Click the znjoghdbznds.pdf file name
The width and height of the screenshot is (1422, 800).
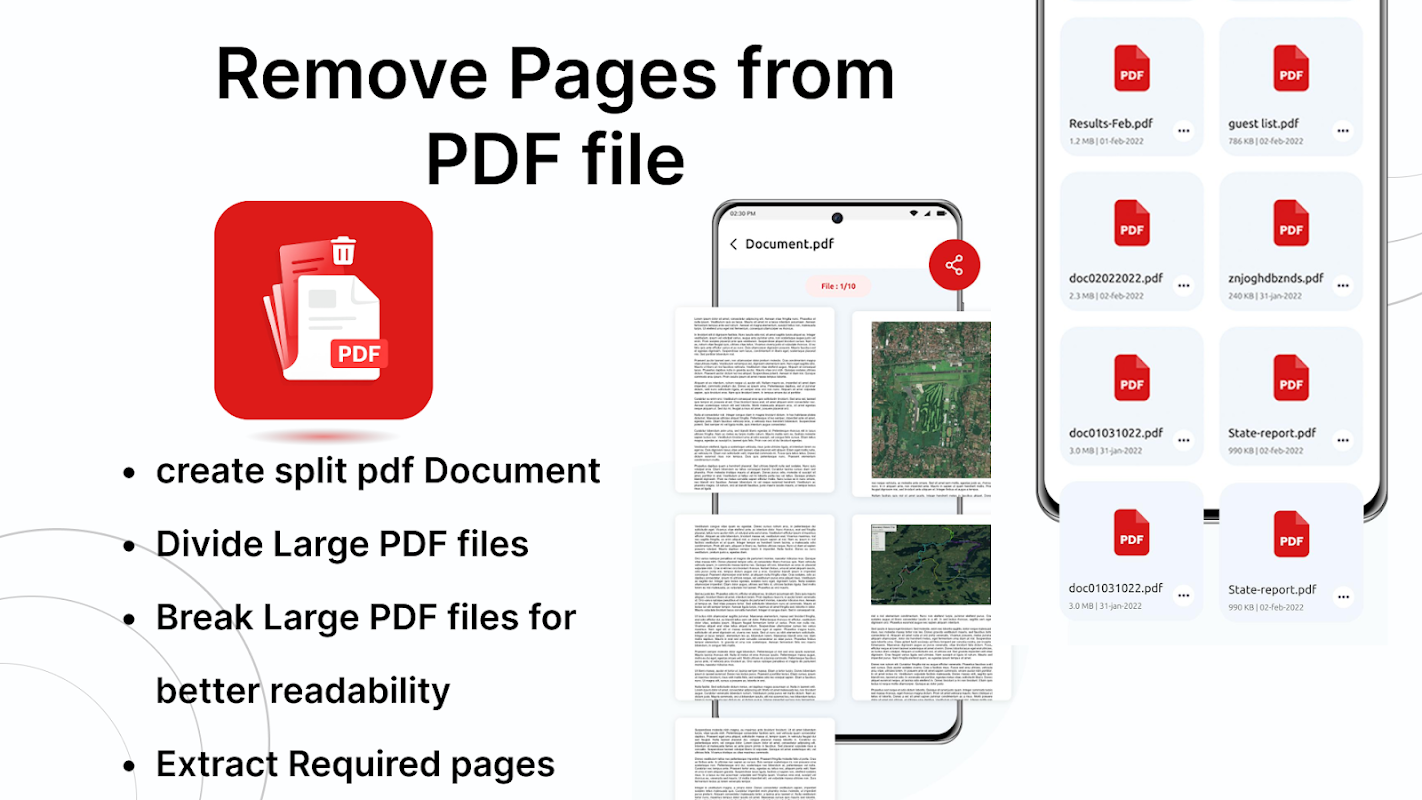1276,278
